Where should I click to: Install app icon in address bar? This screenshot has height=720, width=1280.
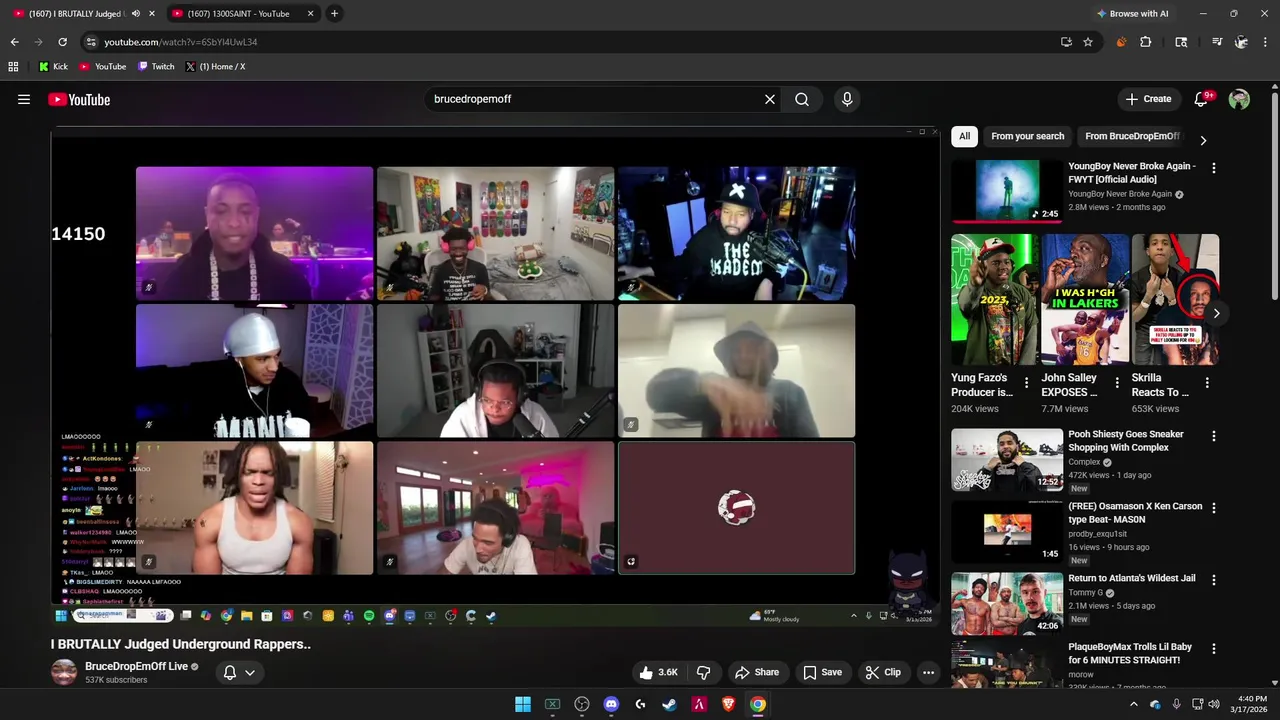1066,42
